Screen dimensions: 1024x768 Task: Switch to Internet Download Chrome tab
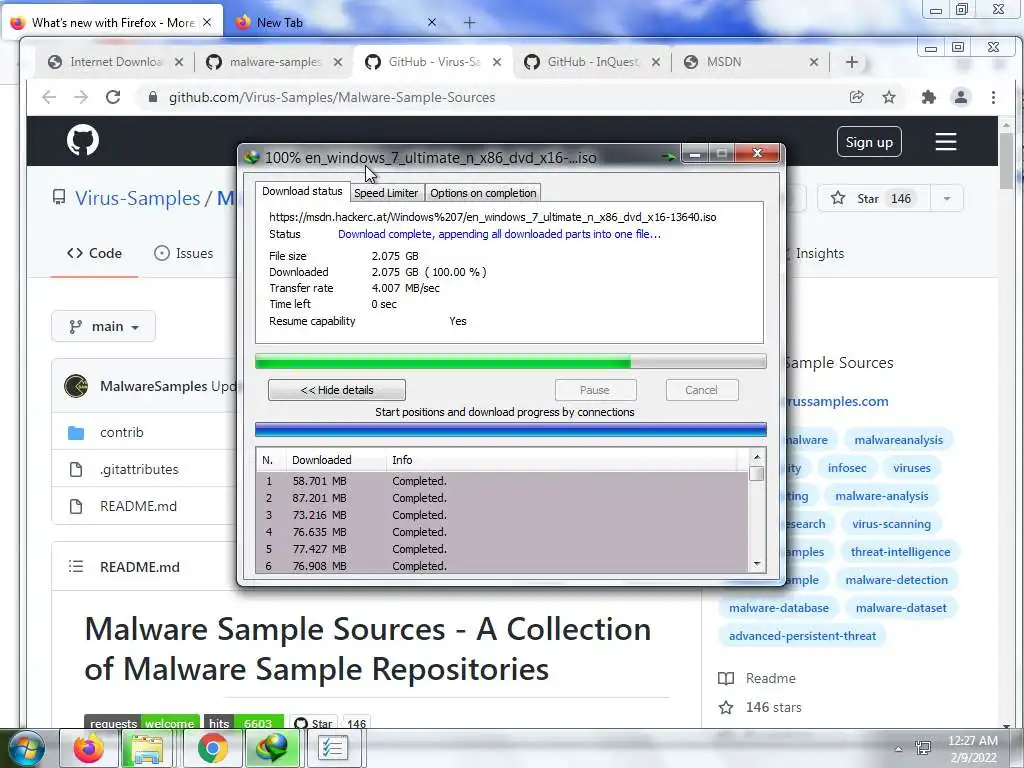click(115, 62)
